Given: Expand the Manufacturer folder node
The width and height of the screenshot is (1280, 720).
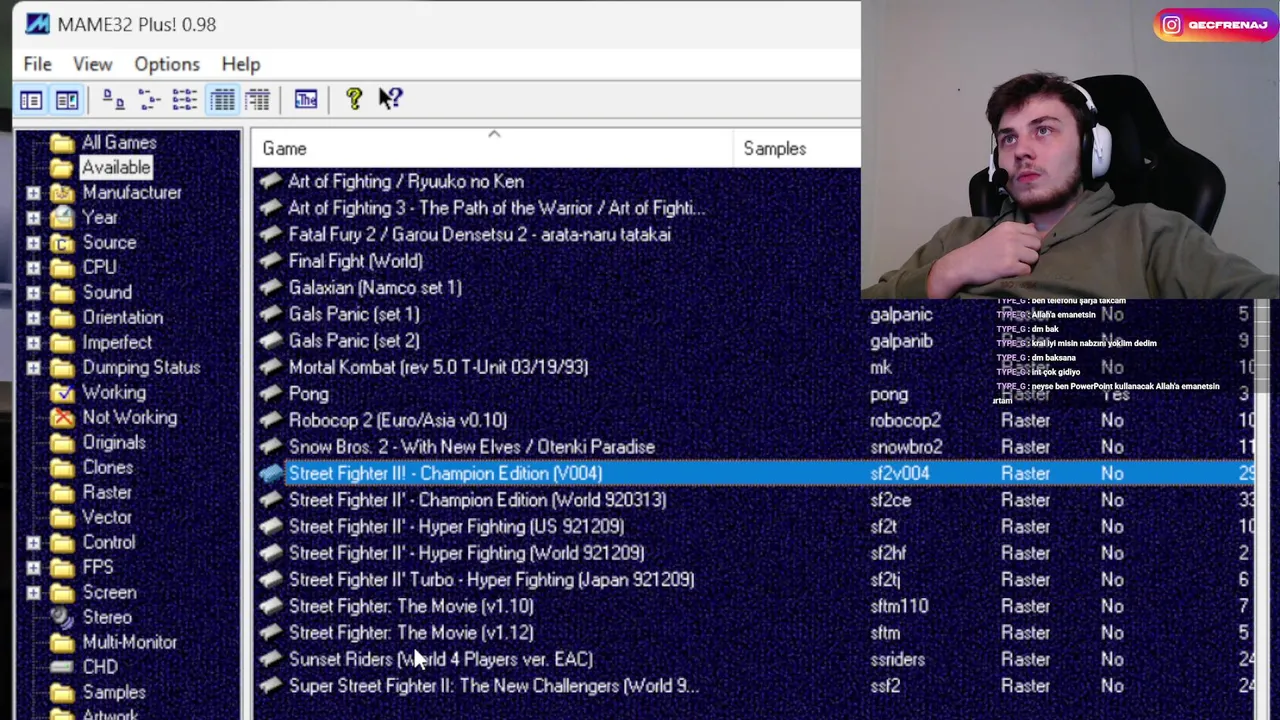Looking at the screenshot, I should point(33,193).
